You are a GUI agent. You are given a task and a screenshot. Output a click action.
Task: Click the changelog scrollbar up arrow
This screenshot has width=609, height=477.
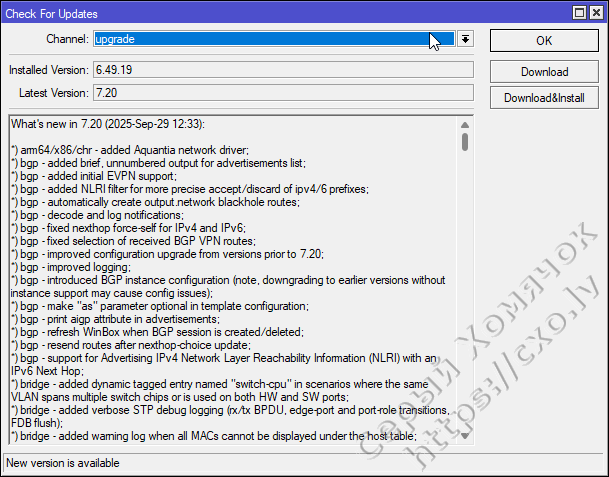(x=465, y=125)
